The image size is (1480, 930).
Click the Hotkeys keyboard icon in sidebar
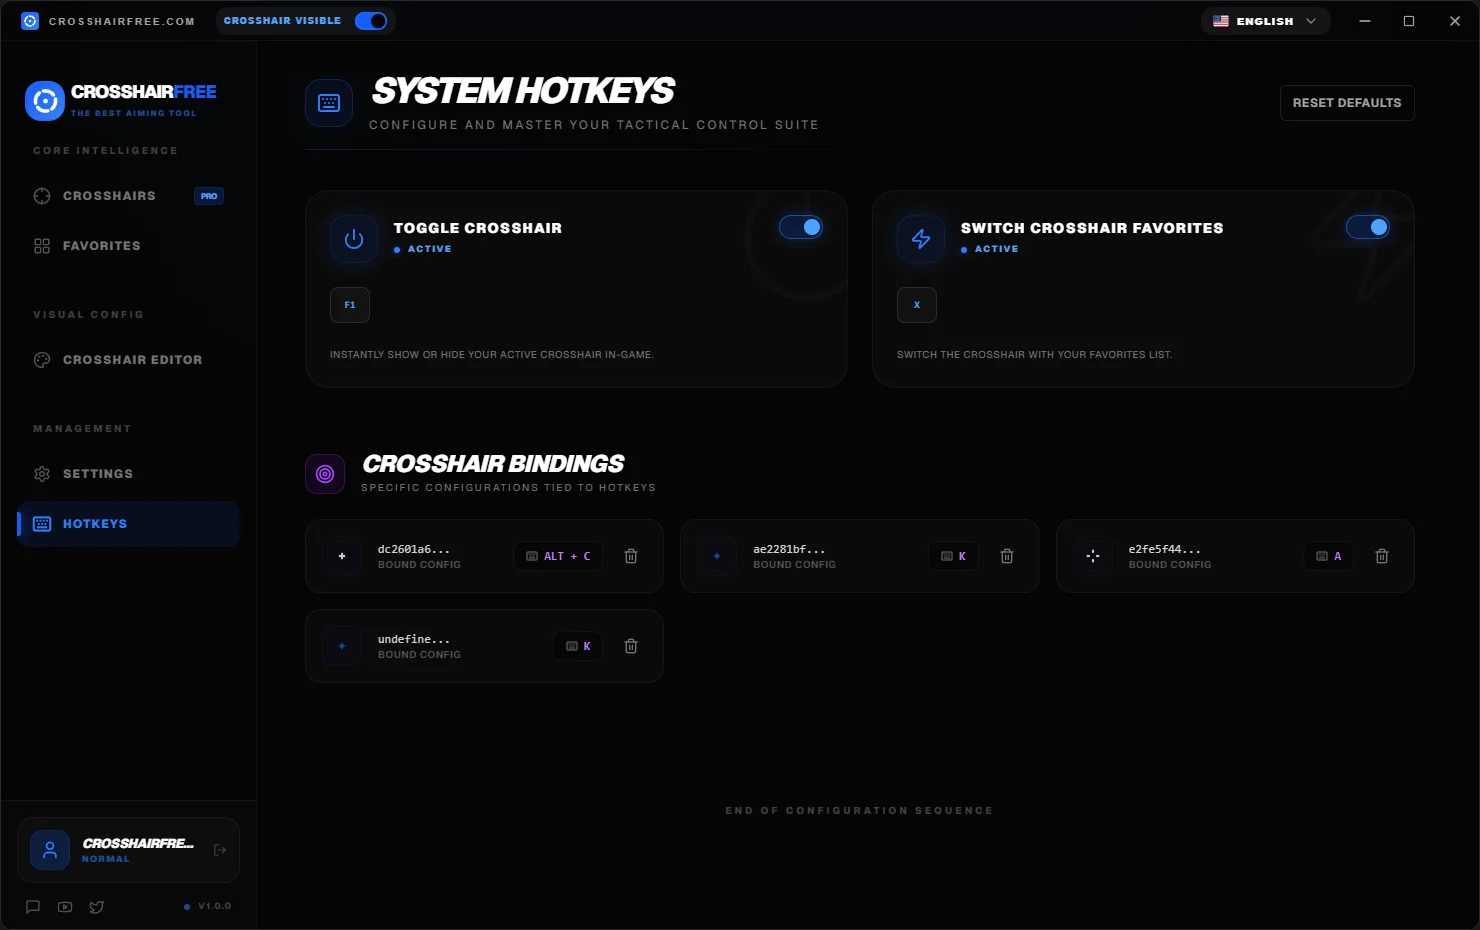point(41,523)
